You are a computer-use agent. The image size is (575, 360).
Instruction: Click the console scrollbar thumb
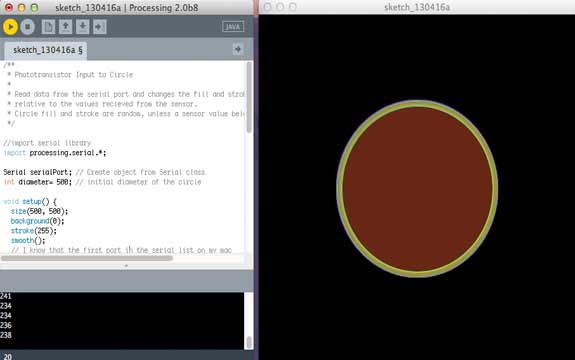[x=249, y=342]
